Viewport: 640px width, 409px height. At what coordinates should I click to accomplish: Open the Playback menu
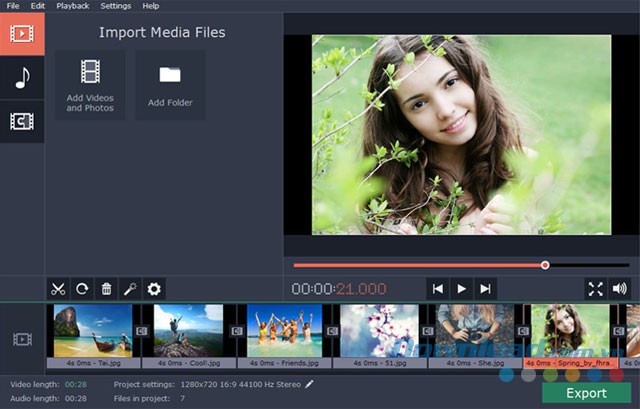click(x=70, y=6)
